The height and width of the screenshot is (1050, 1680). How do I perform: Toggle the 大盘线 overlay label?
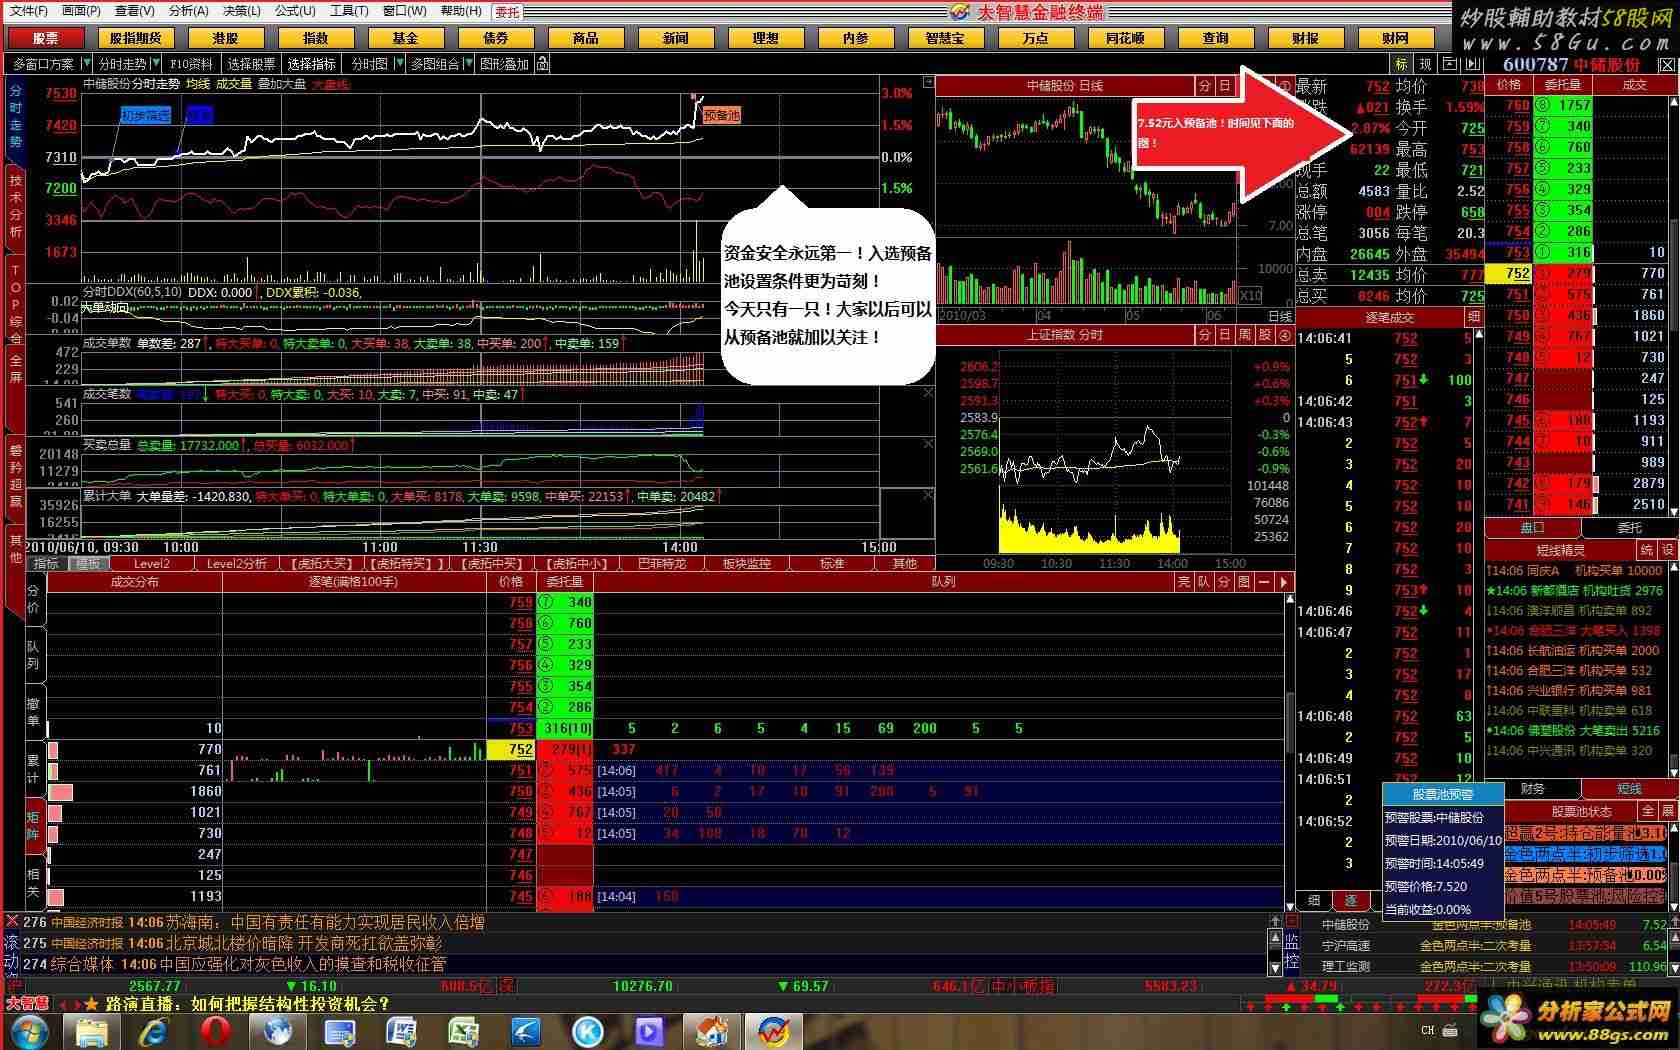330,85
